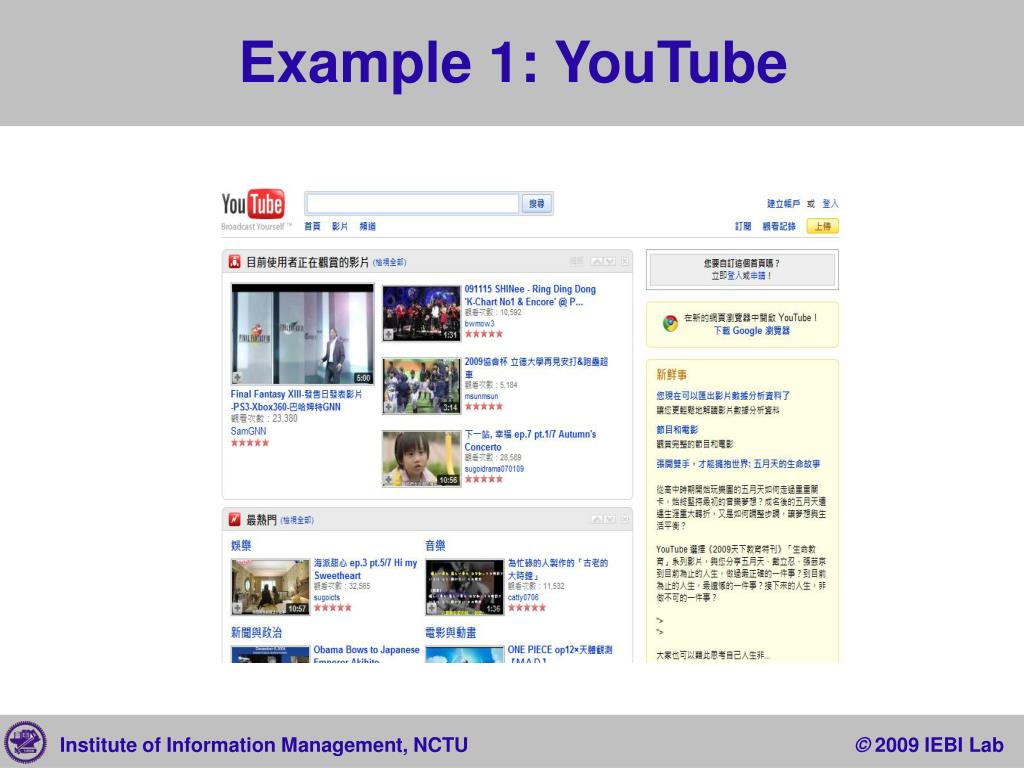Click the Google Chrome icon

[x=670, y=323]
